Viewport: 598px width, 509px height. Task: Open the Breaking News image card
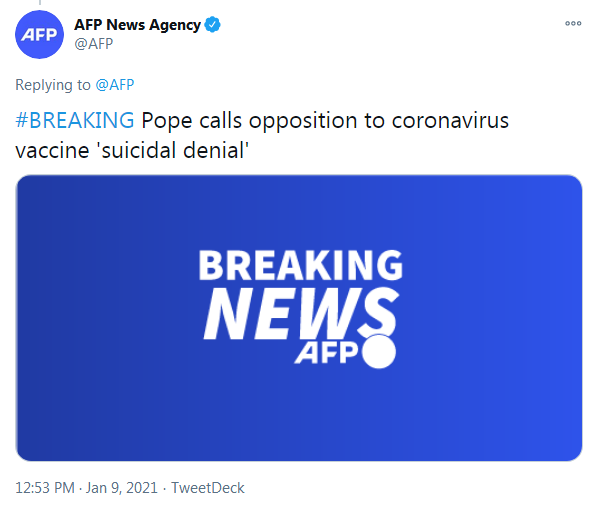(299, 318)
